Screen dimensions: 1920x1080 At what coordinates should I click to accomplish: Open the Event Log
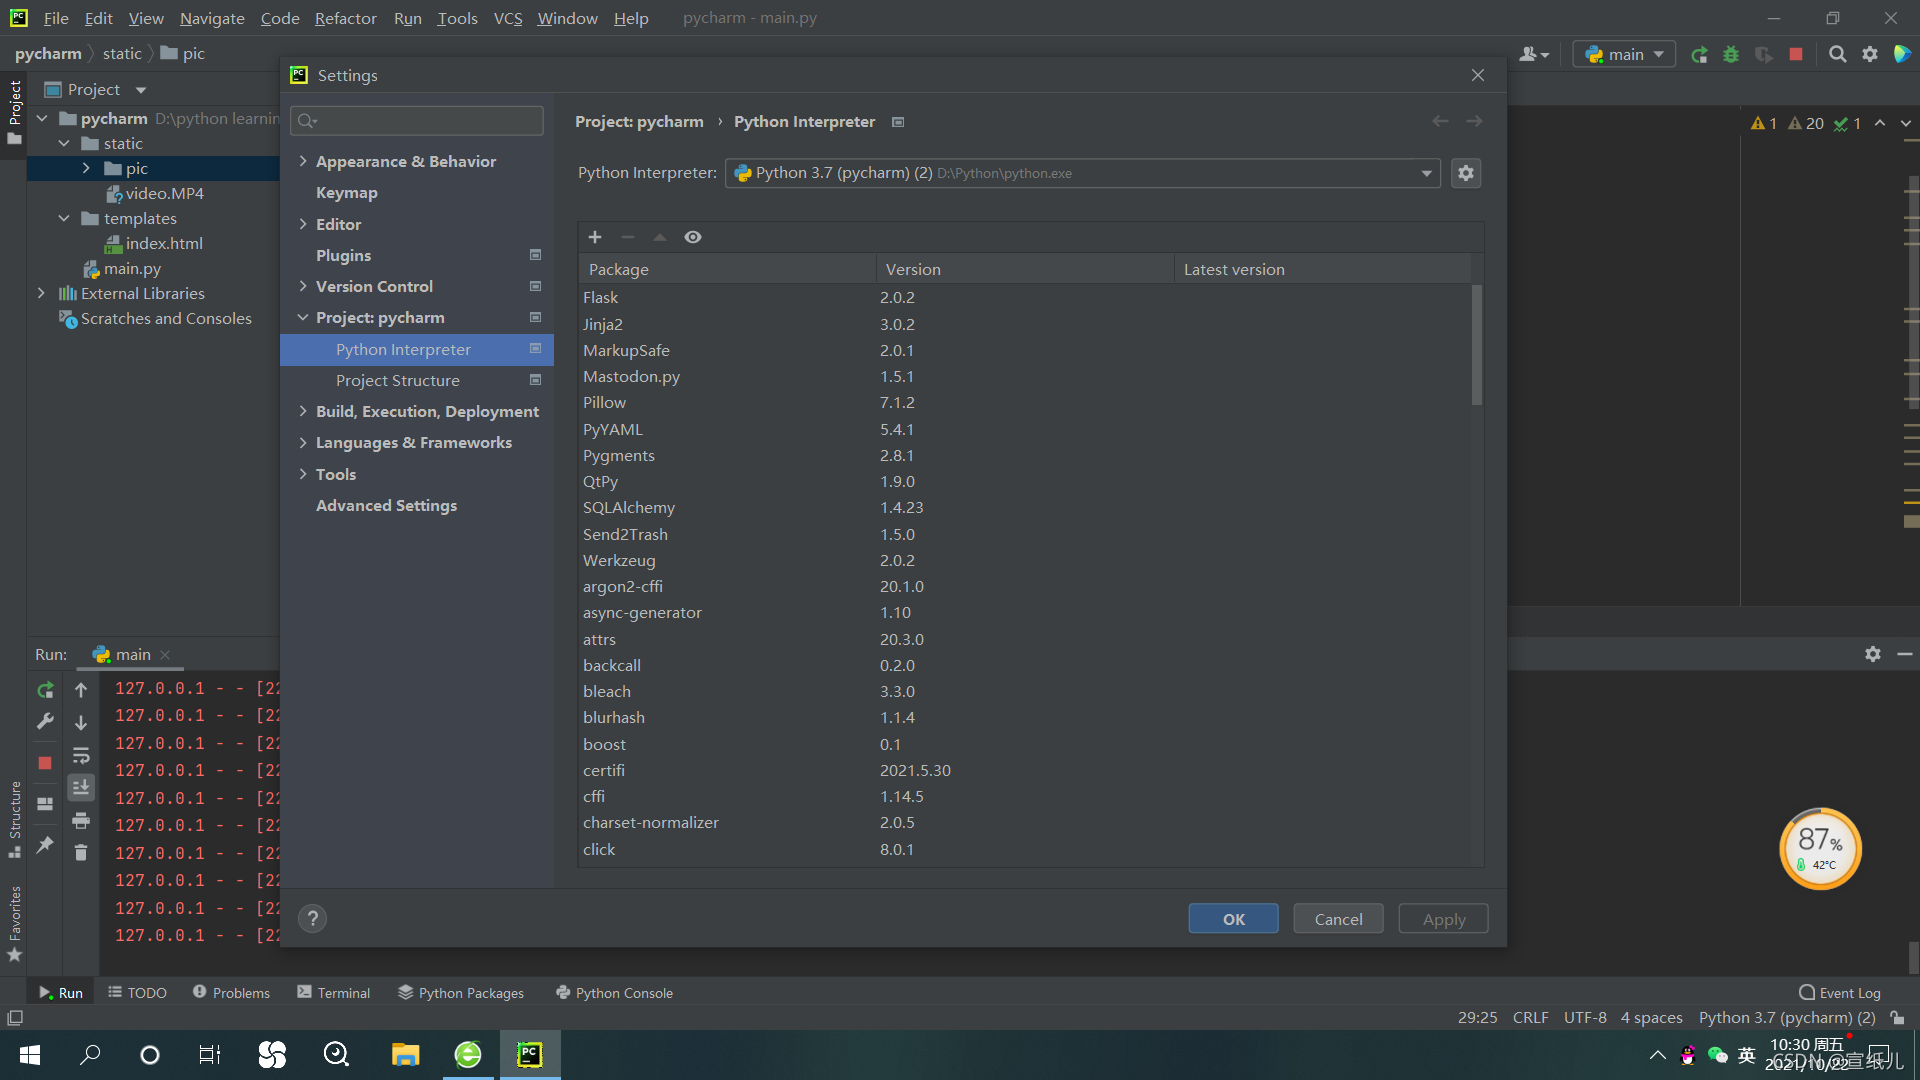1840,992
